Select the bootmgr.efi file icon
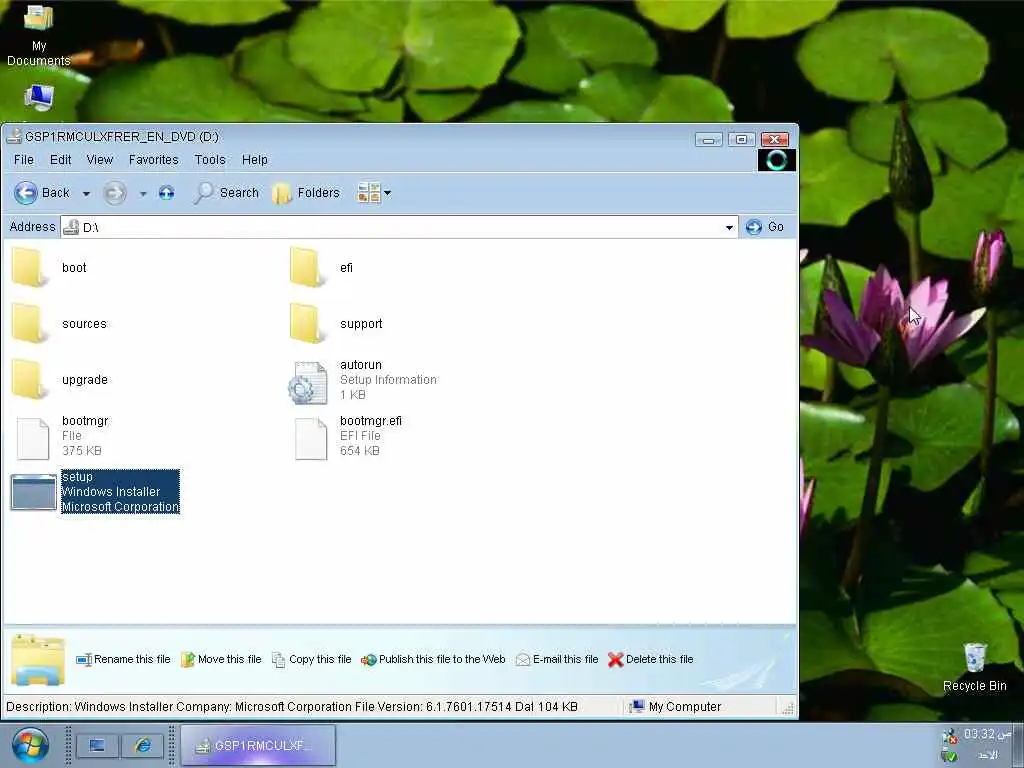The width and height of the screenshot is (1024, 768). (x=311, y=438)
